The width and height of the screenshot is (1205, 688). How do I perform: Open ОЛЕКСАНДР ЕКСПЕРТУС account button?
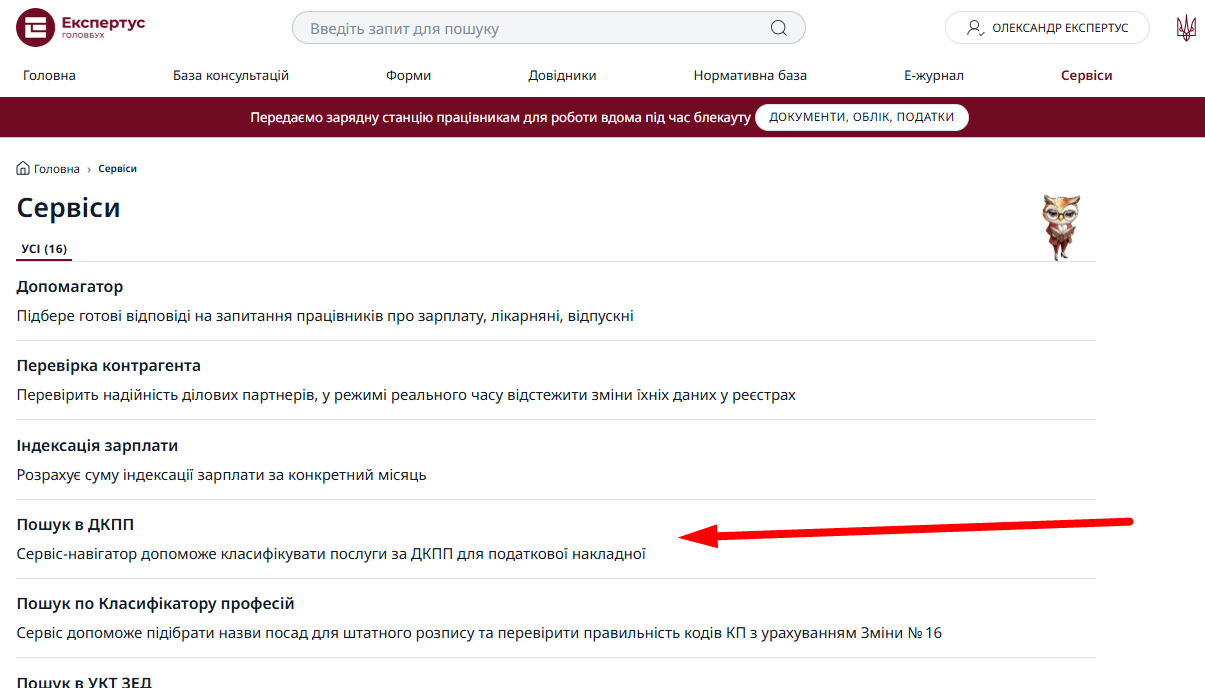tap(1058, 28)
